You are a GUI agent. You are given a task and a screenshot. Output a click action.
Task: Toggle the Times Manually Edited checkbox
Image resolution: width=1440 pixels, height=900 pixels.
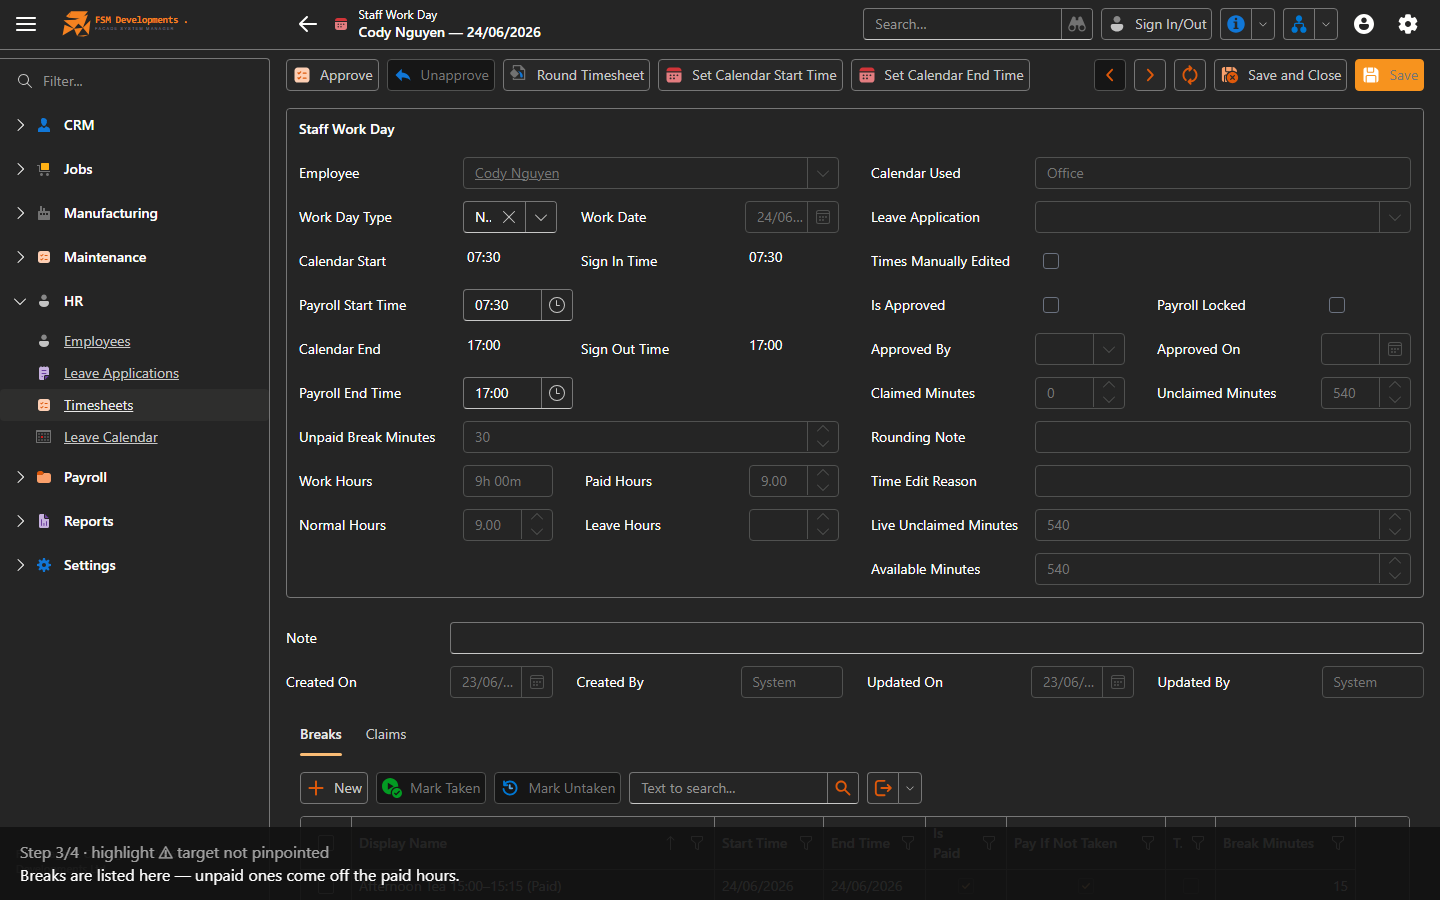[x=1051, y=261]
